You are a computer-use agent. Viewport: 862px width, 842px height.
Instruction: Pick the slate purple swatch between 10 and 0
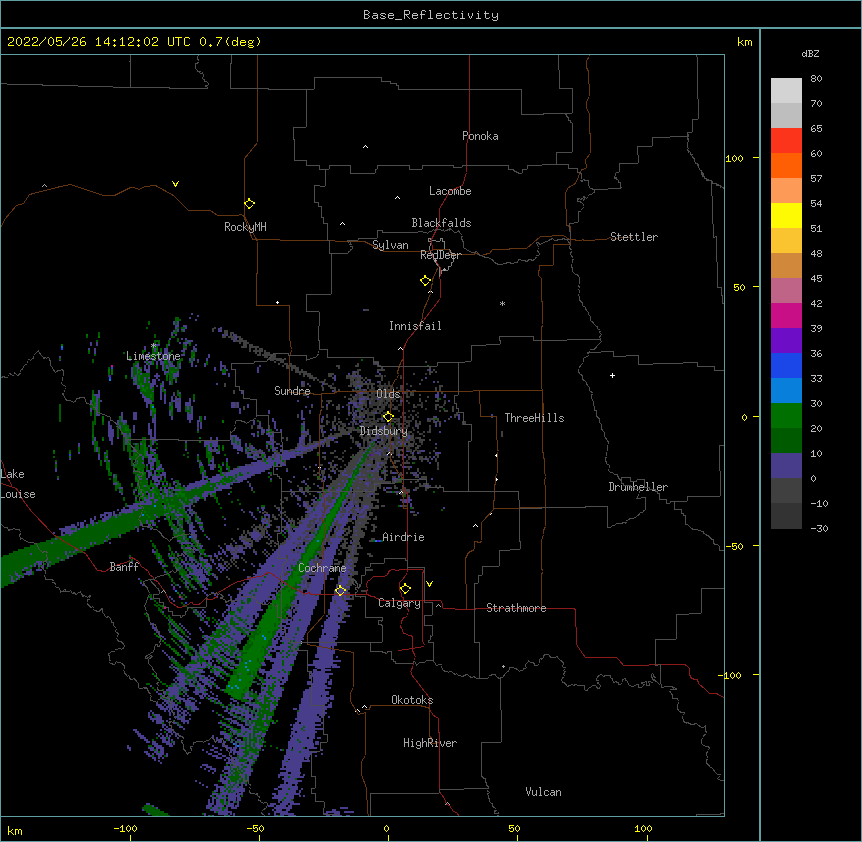coord(786,466)
